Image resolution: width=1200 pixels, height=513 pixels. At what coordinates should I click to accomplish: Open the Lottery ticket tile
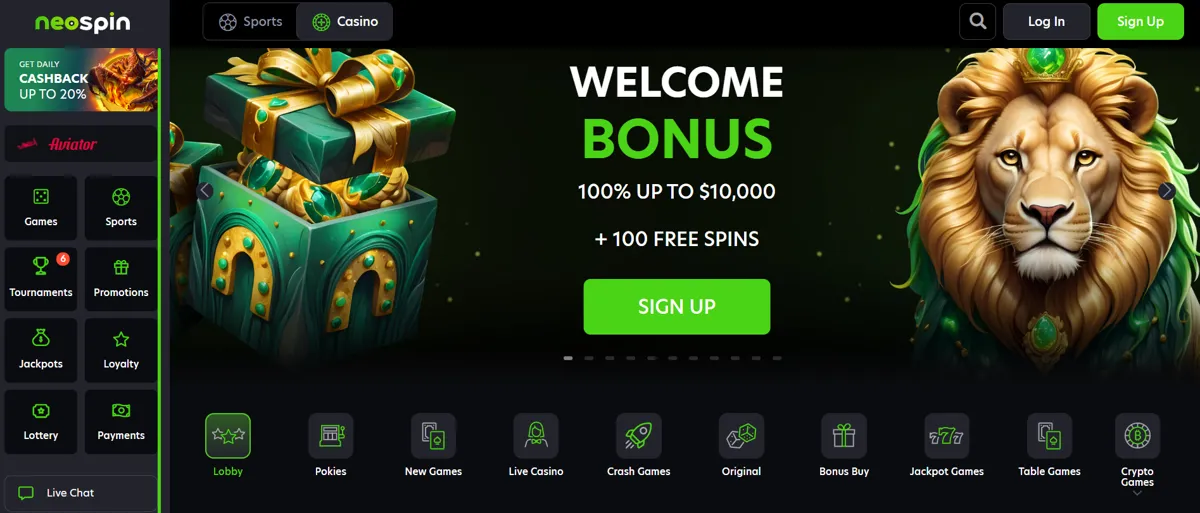point(41,419)
